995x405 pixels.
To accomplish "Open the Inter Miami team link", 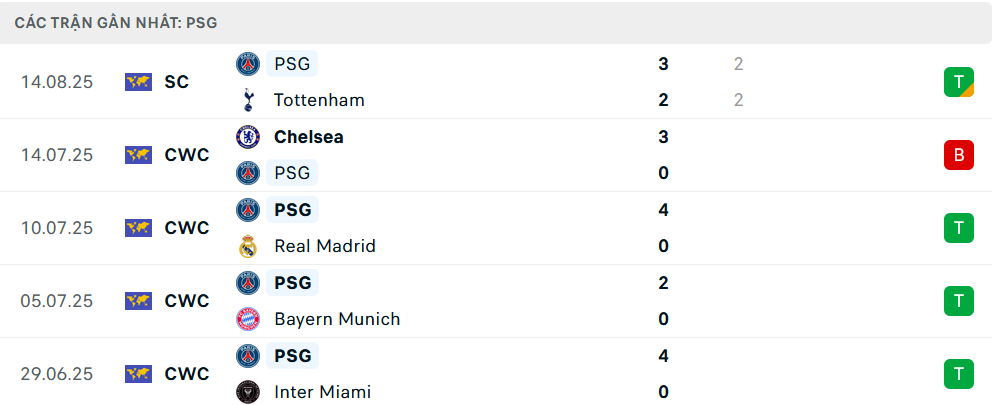I will [x=322, y=392].
